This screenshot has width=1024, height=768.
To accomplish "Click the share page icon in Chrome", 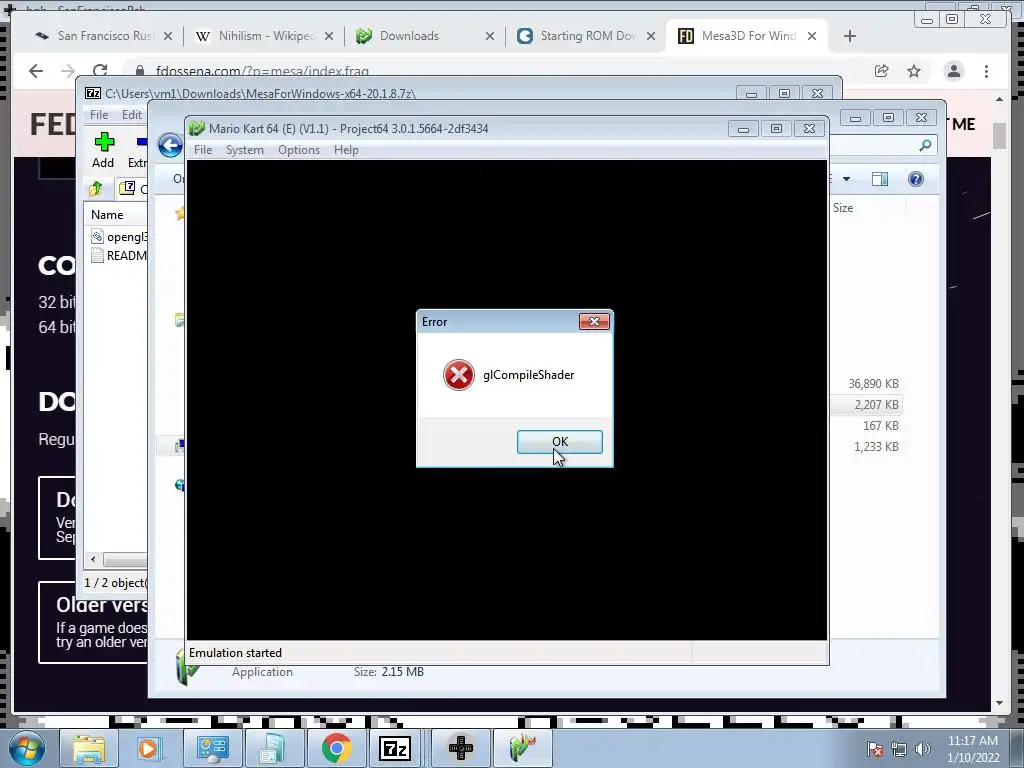I will click(882, 71).
